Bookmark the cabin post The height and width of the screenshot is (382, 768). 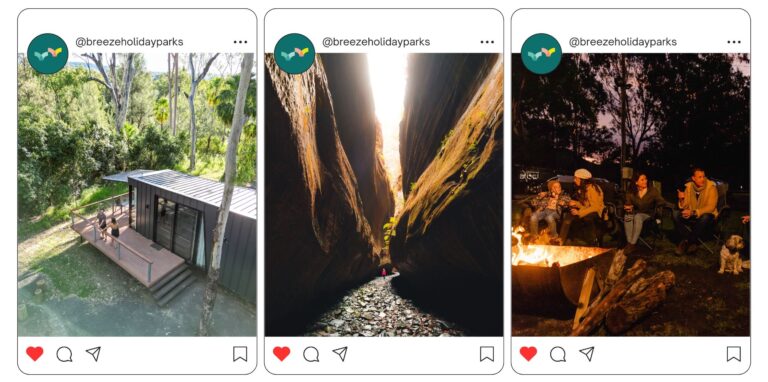[x=240, y=354]
